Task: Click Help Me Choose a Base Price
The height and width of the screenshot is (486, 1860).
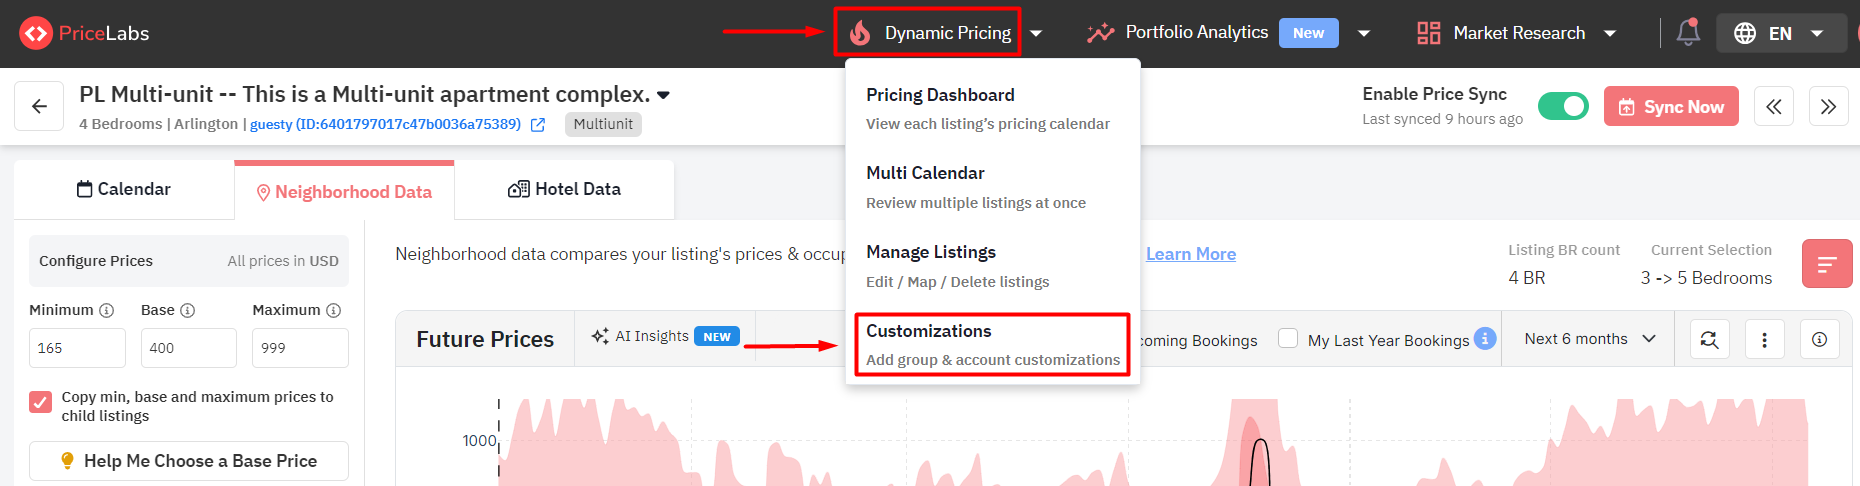Action: pyautogui.click(x=189, y=461)
